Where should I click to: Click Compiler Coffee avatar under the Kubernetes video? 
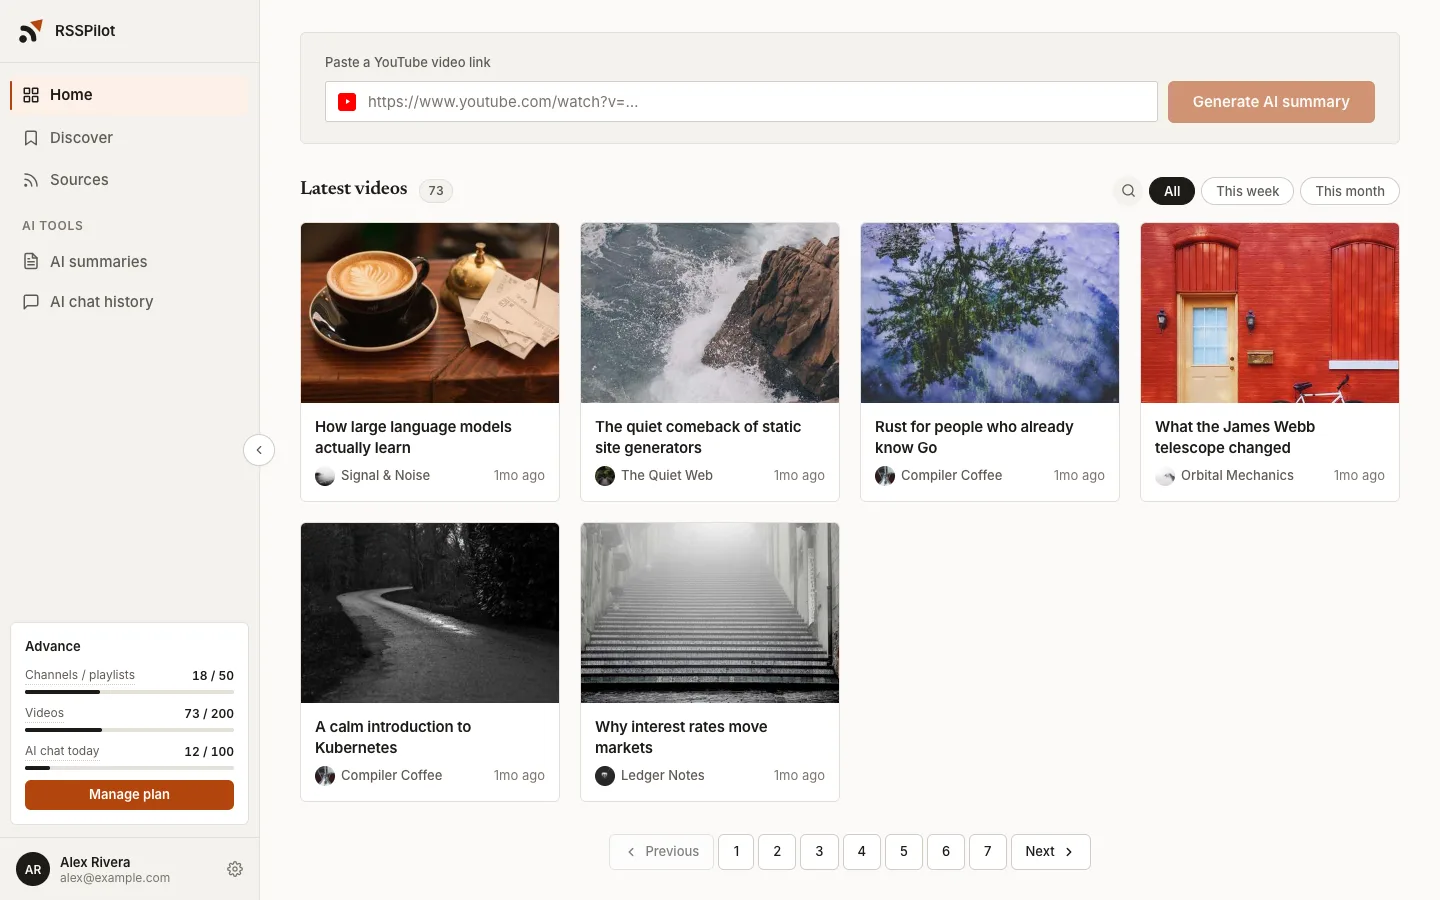click(325, 776)
